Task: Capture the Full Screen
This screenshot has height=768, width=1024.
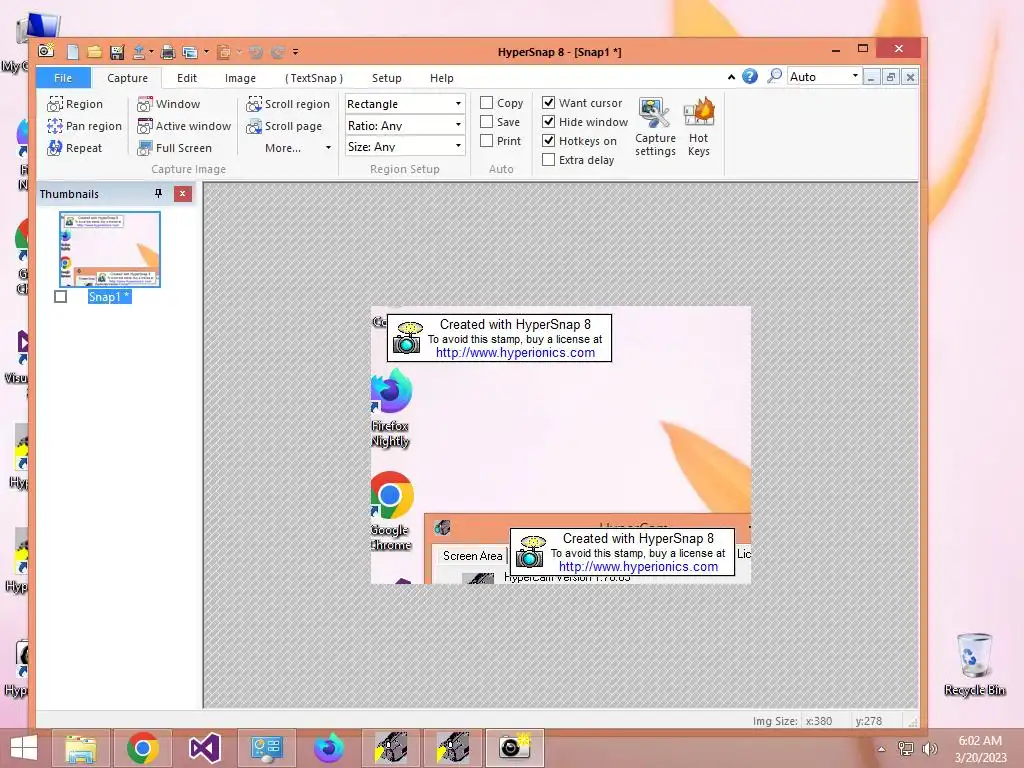Action: coord(174,148)
